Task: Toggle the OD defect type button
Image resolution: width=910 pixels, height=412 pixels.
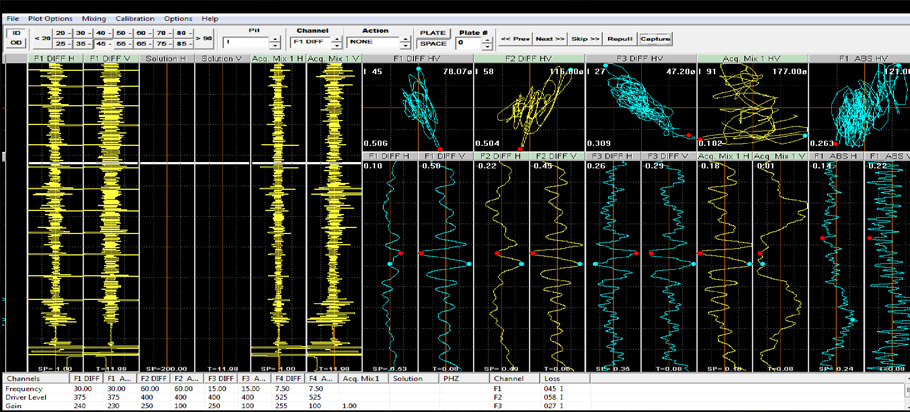Action: coord(15,44)
